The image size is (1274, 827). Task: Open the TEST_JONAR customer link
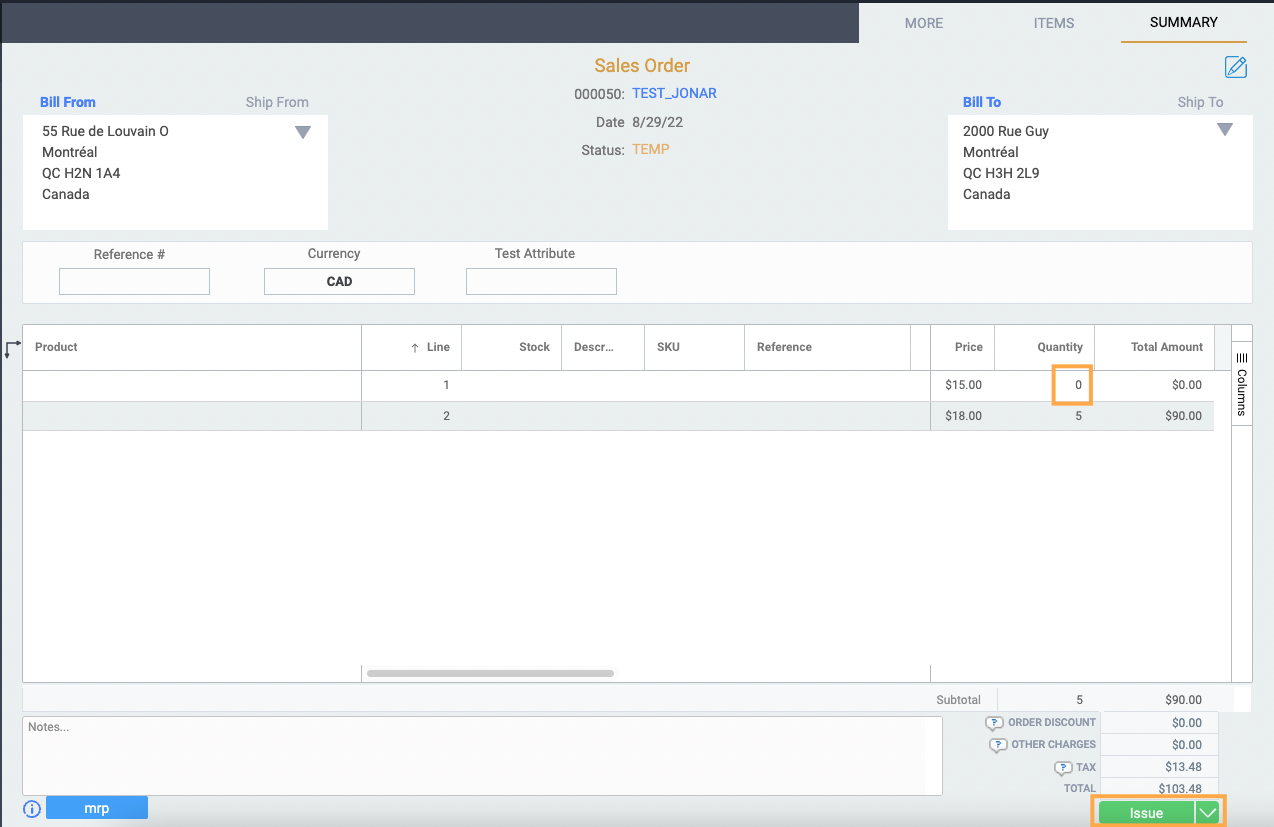point(674,93)
